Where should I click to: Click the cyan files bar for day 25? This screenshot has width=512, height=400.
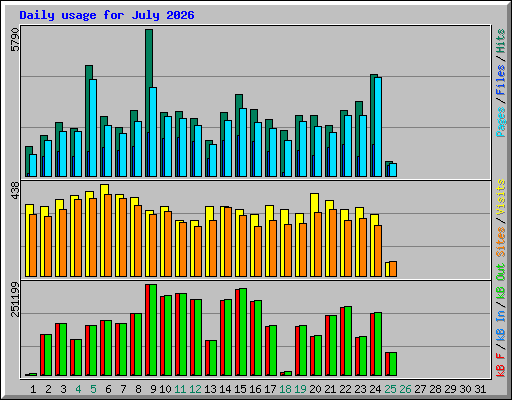click(x=393, y=170)
